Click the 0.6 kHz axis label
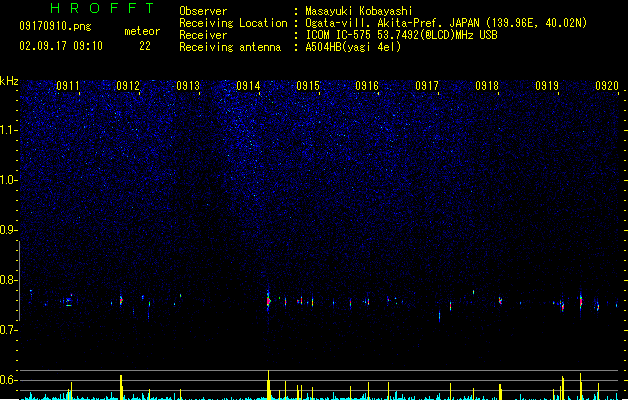Viewport: 629px width, 400px height. coord(9,380)
